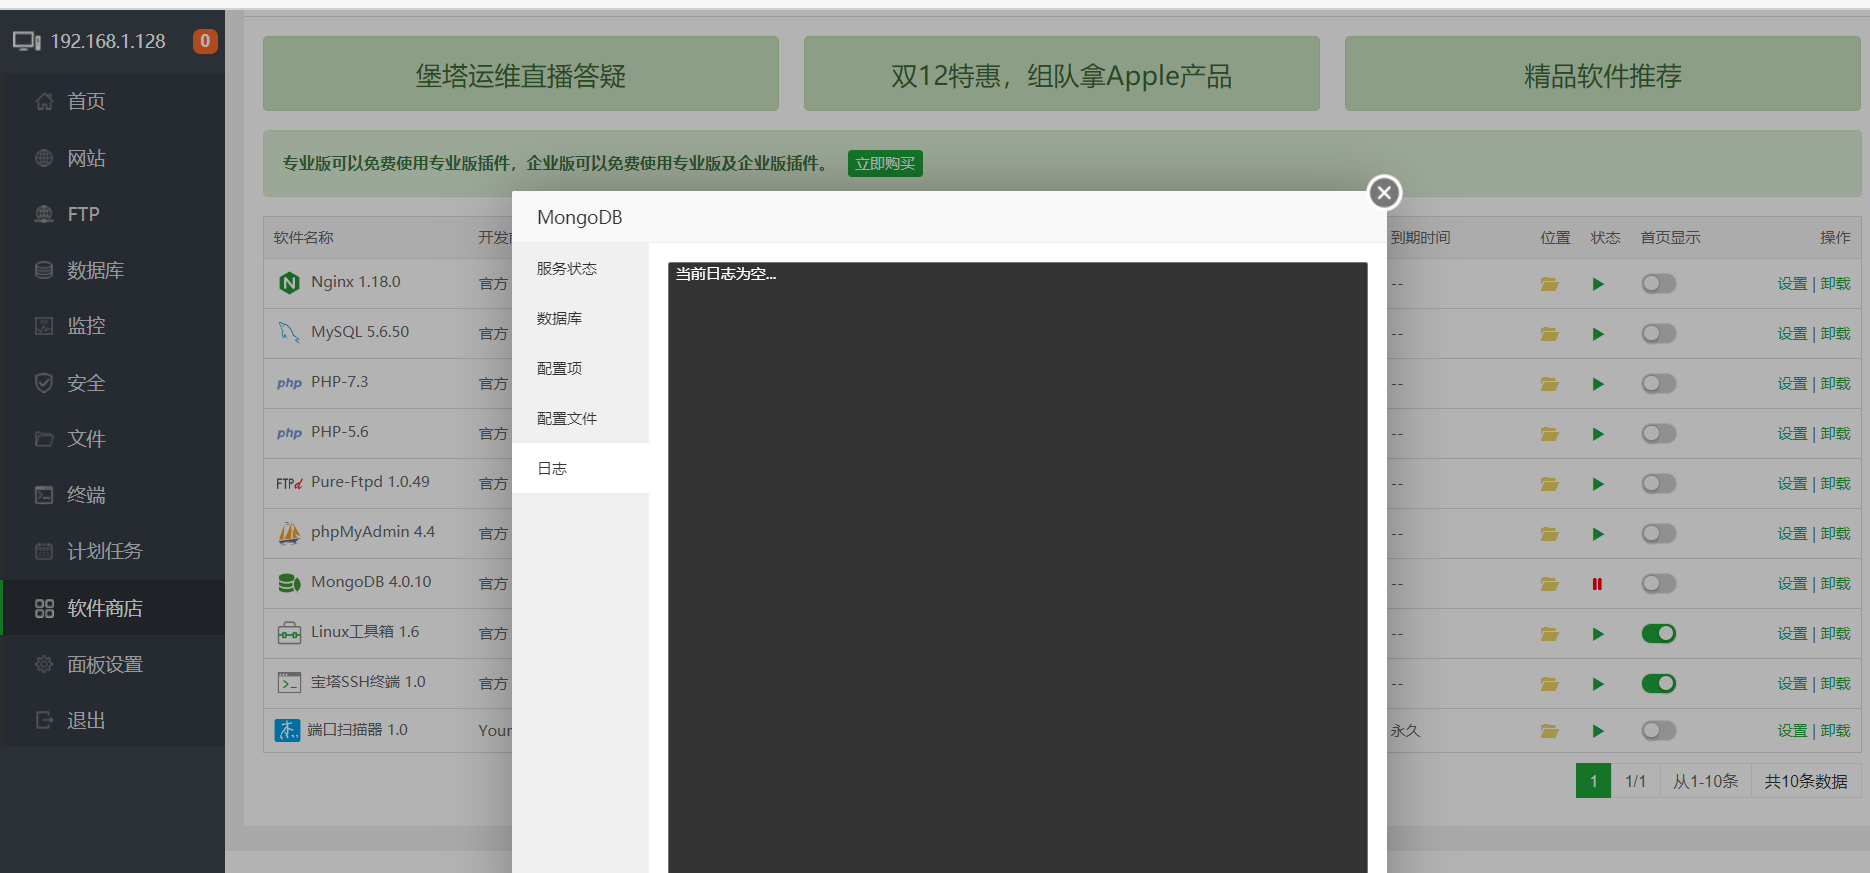Click the 端口扫描器 app icon

[288, 730]
